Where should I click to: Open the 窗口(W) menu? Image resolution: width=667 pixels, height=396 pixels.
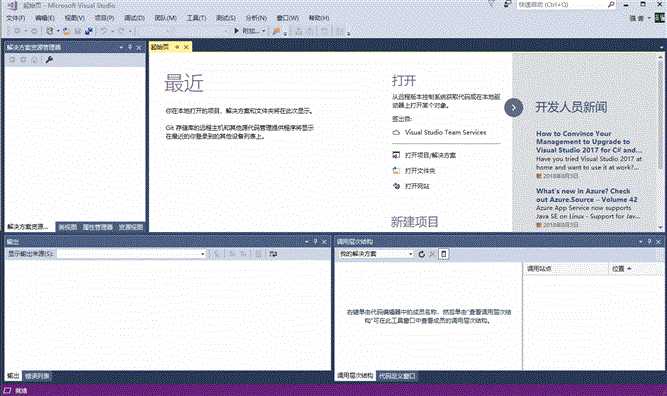click(288, 18)
